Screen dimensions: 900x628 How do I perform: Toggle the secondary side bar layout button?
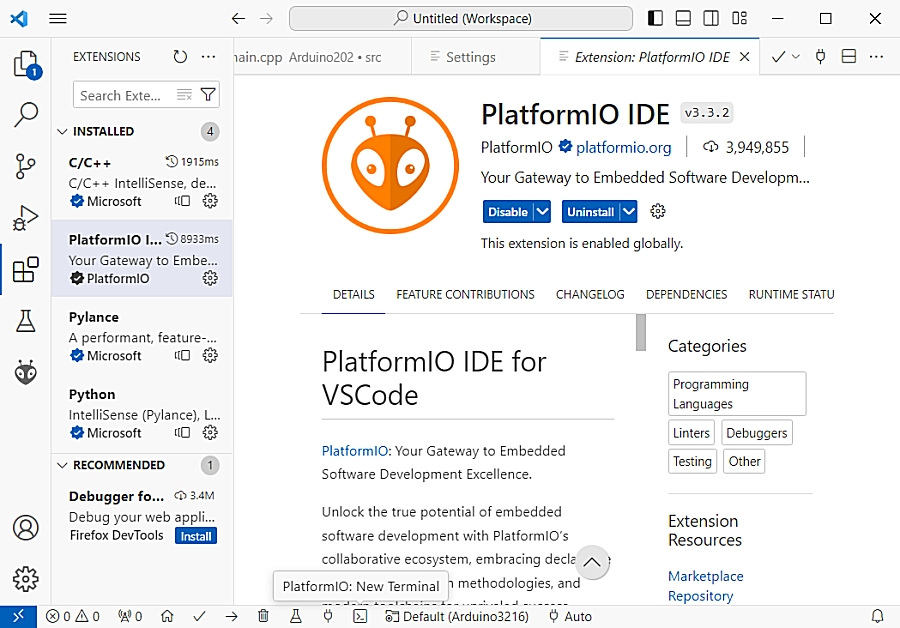711,18
